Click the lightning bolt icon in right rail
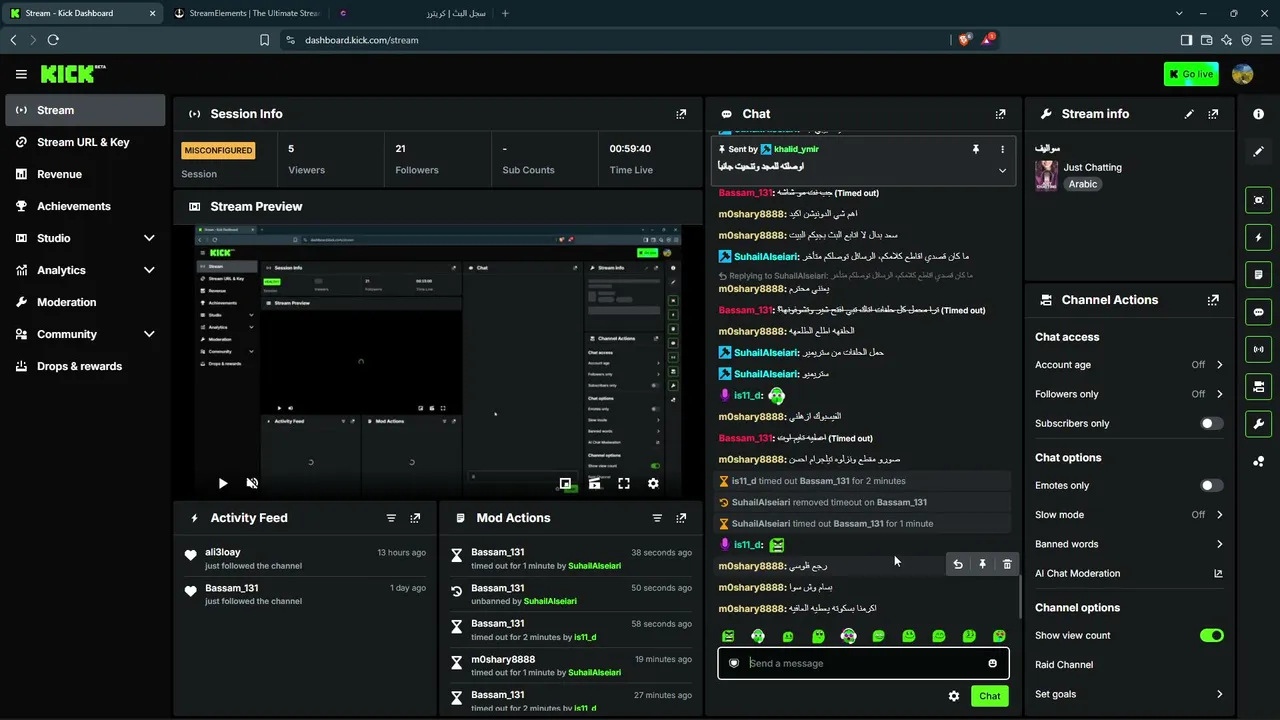This screenshot has width=1280, height=720. (1258, 237)
